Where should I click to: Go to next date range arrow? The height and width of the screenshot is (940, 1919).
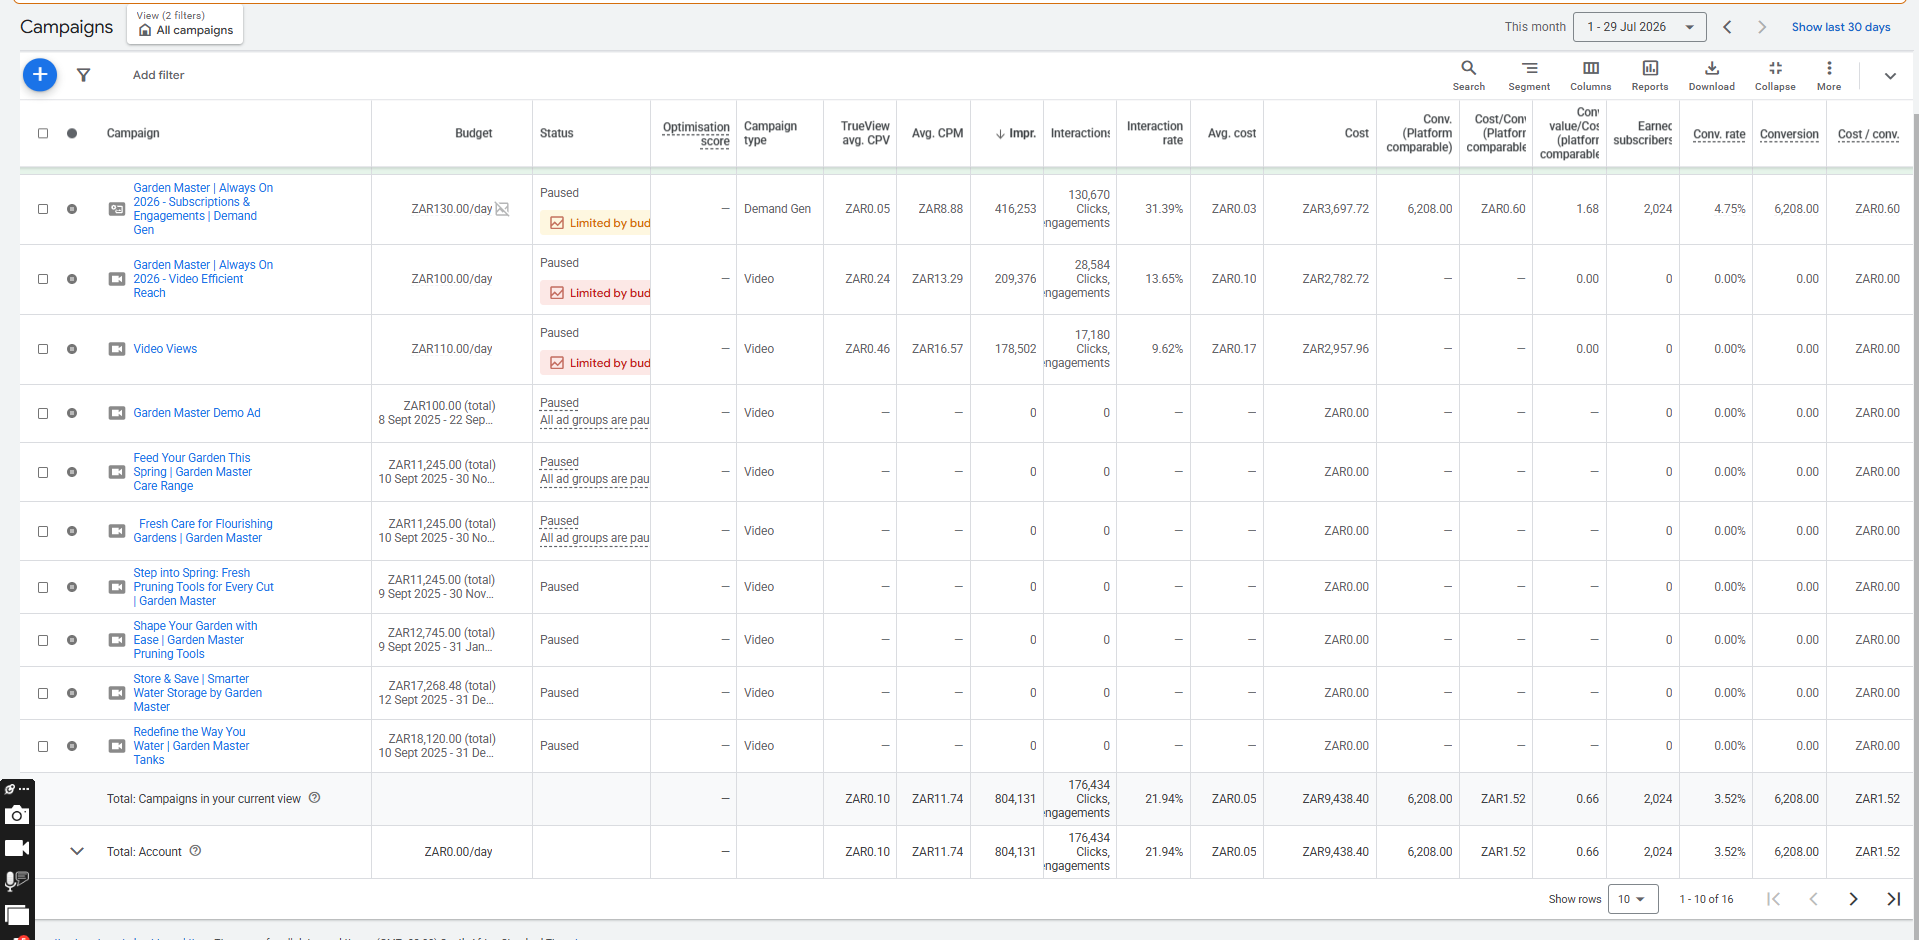click(1762, 27)
